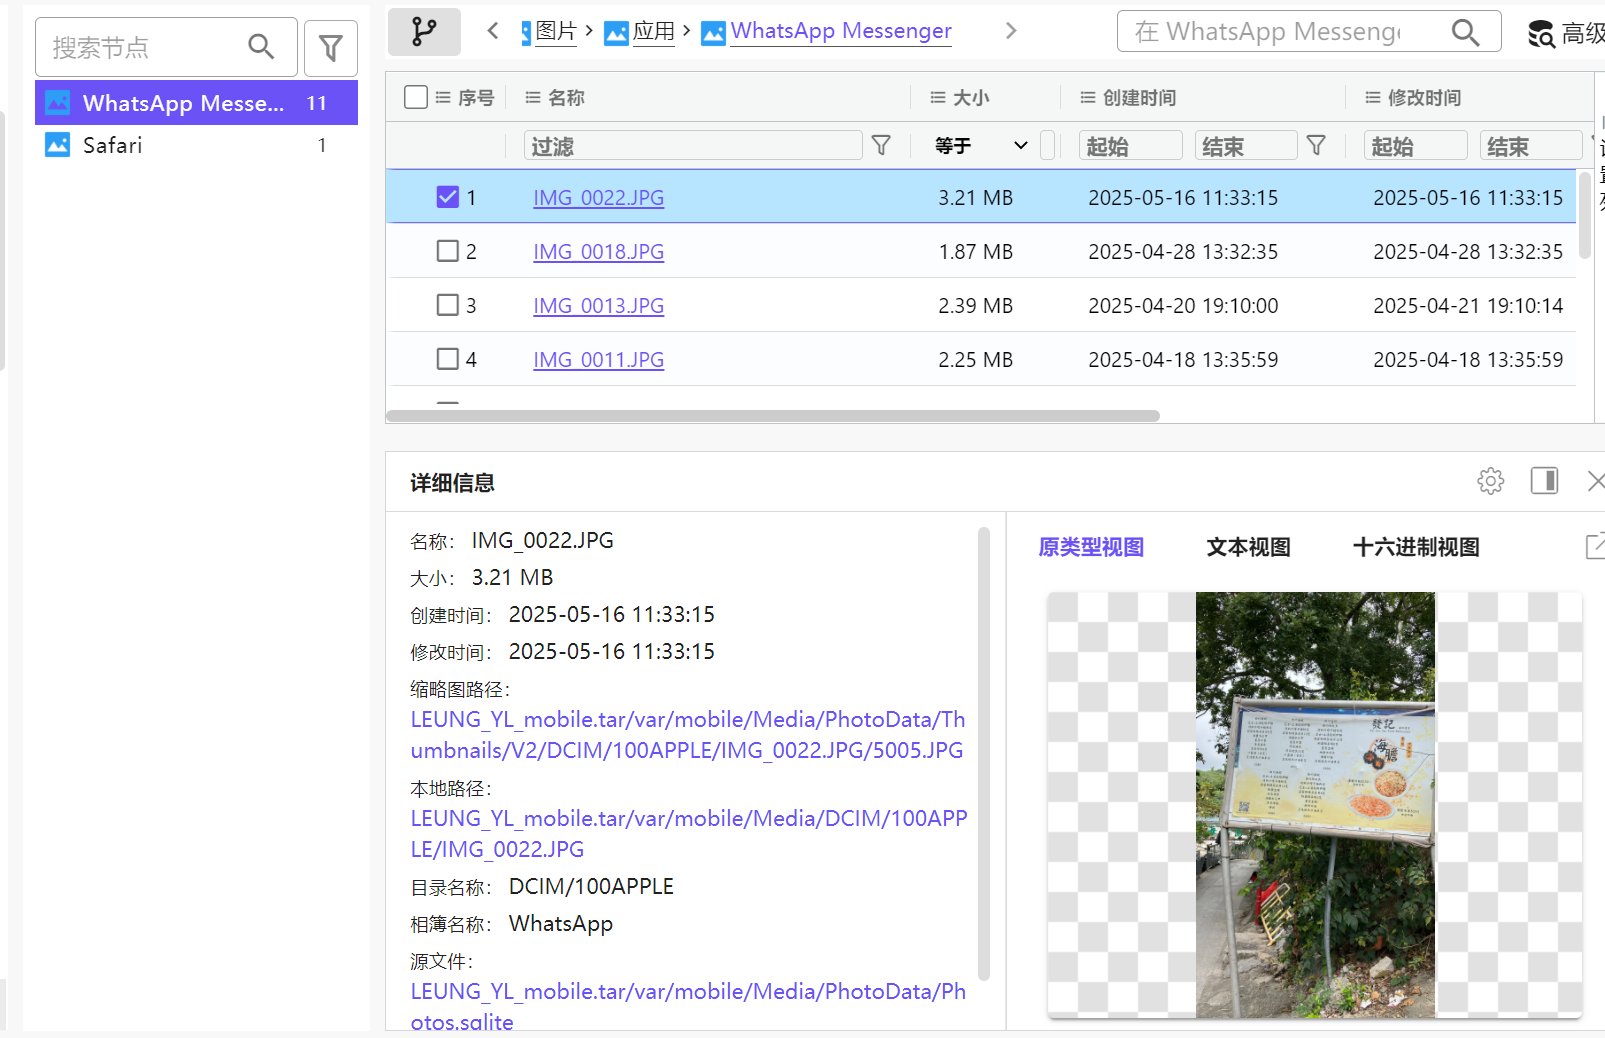Toggle the select-all header checkbox
Viewport: 1605px width, 1038px height.
coord(416,97)
